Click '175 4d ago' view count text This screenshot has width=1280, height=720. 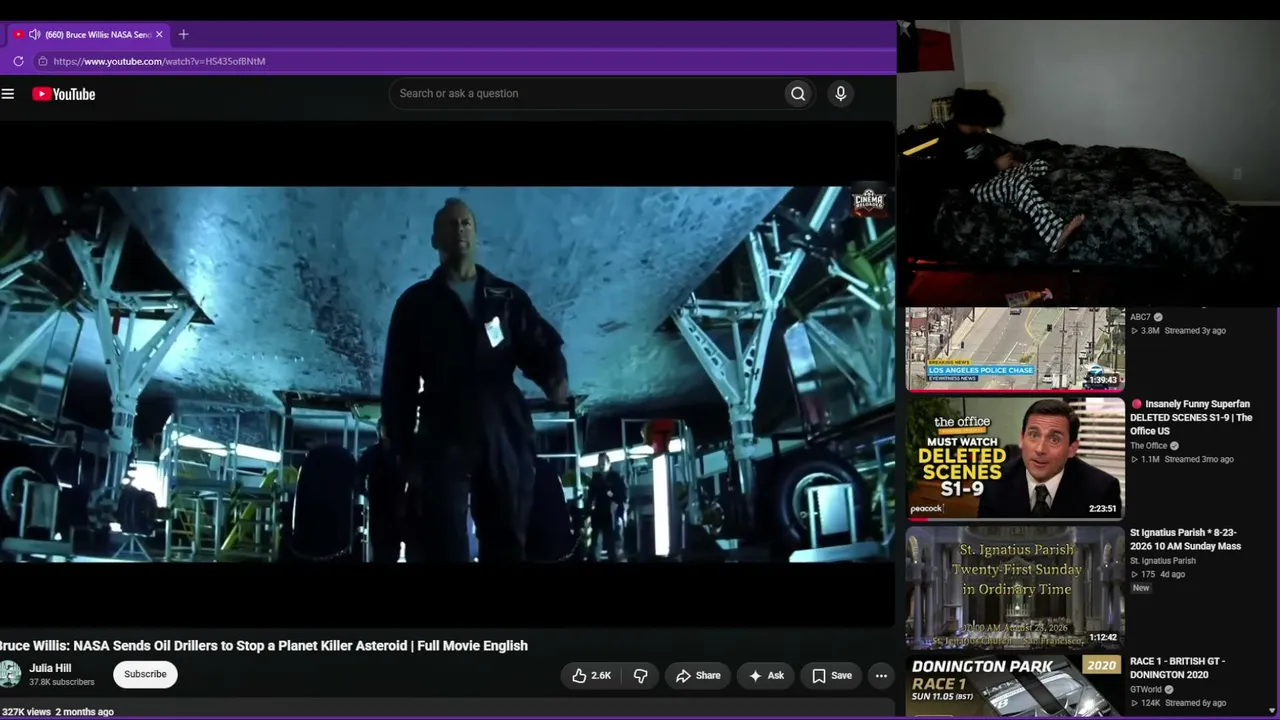pos(1158,575)
